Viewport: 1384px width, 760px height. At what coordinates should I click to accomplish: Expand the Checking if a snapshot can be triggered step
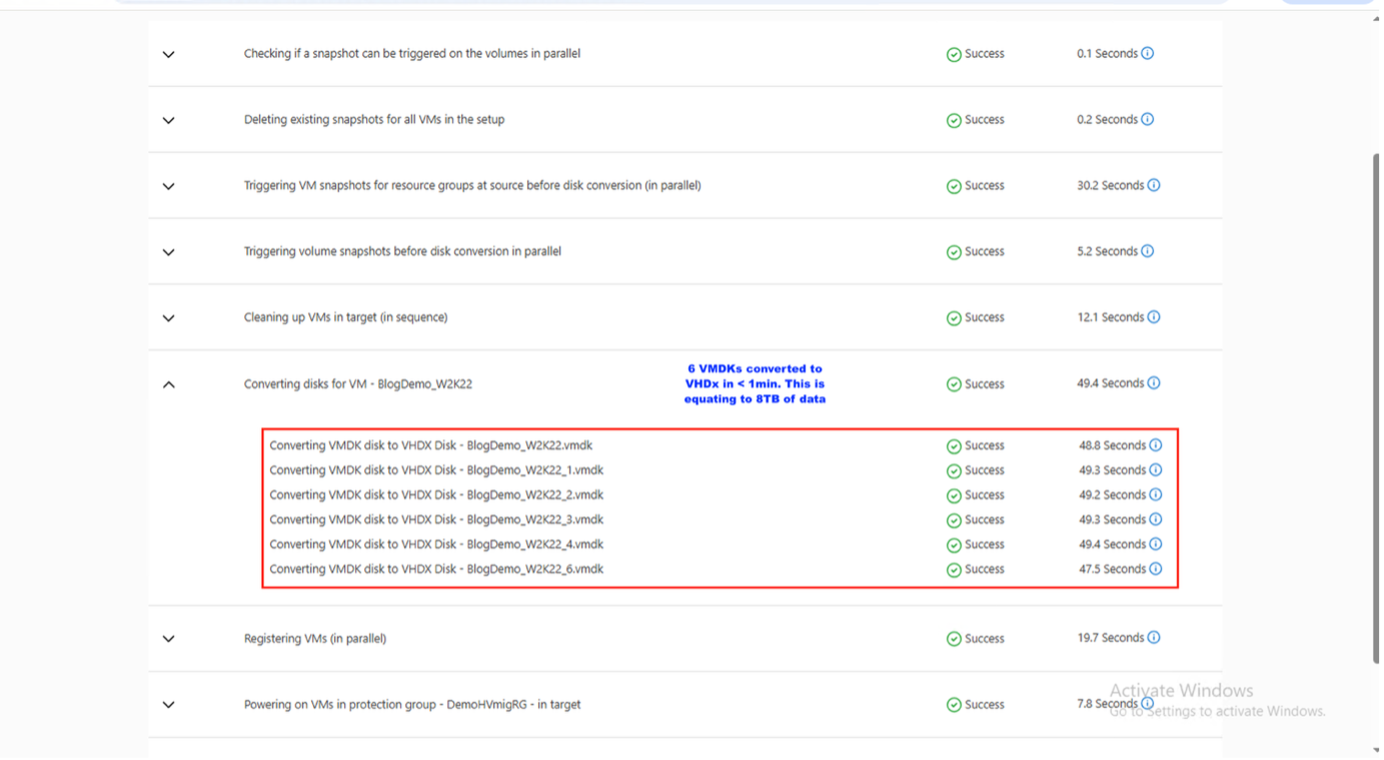[x=169, y=54]
